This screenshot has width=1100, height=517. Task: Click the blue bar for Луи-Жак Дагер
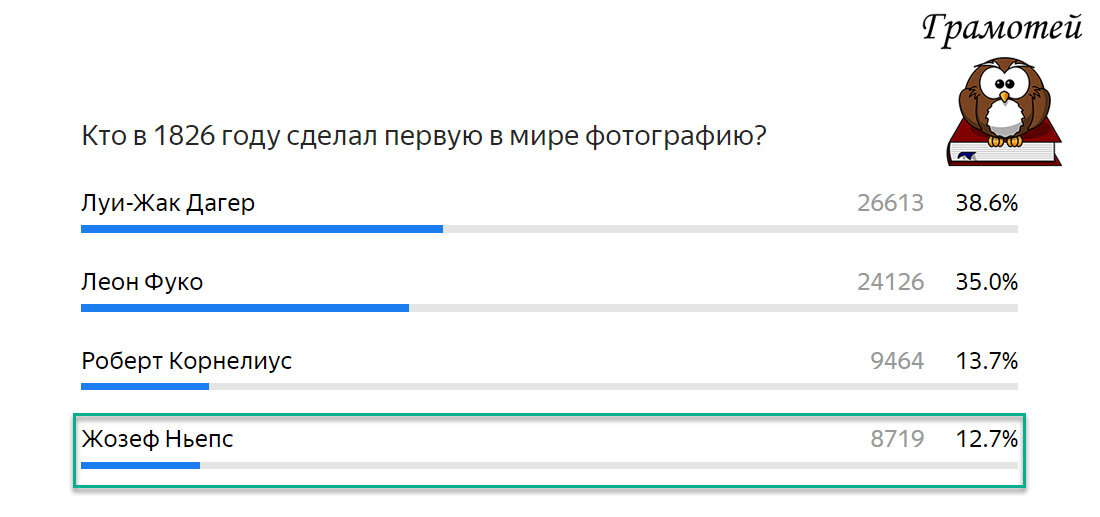click(262, 229)
